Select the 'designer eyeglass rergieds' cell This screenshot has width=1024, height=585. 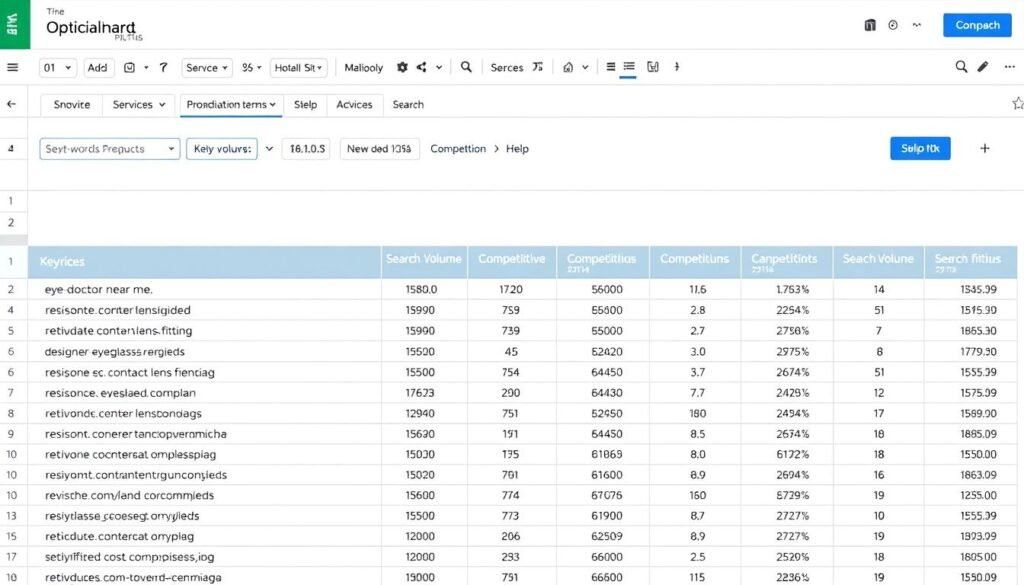(204, 351)
